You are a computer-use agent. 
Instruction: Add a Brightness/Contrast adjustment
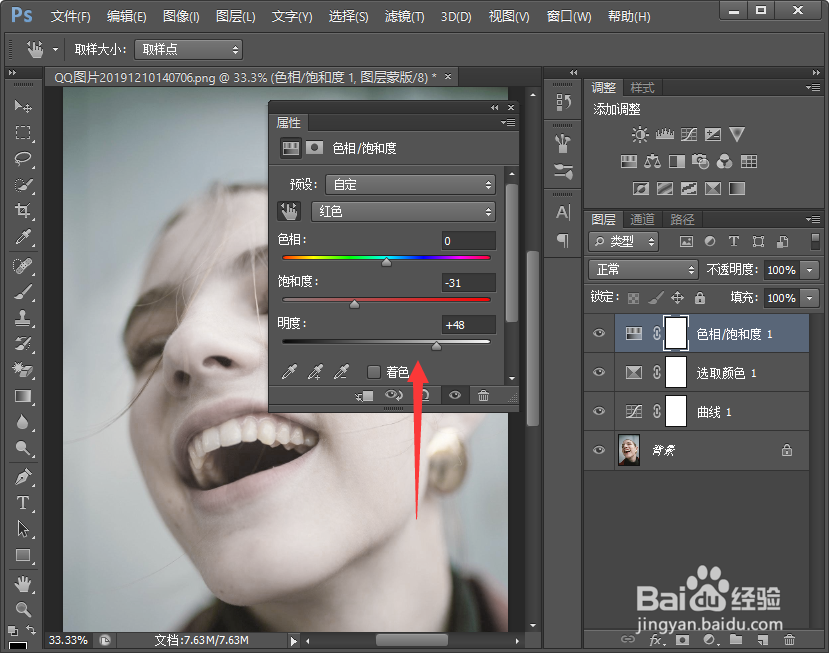coord(640,134)
